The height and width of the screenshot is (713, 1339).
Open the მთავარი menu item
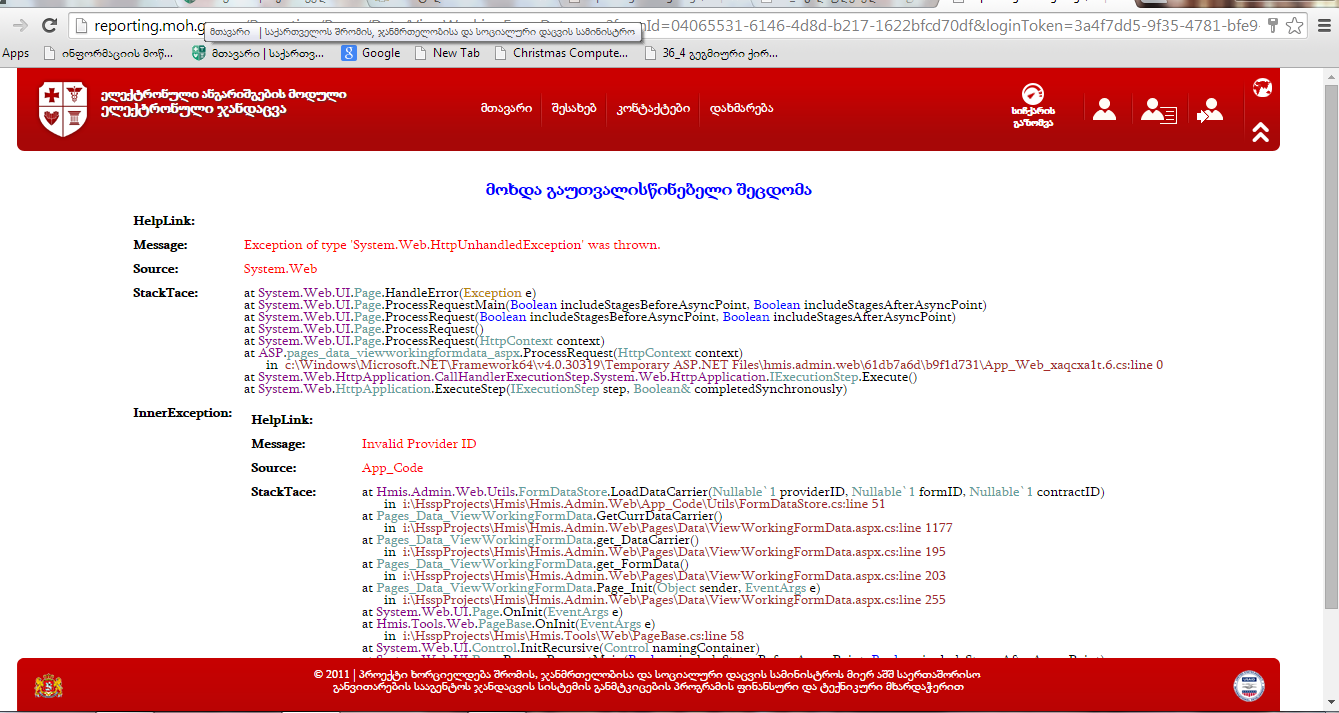506,108
